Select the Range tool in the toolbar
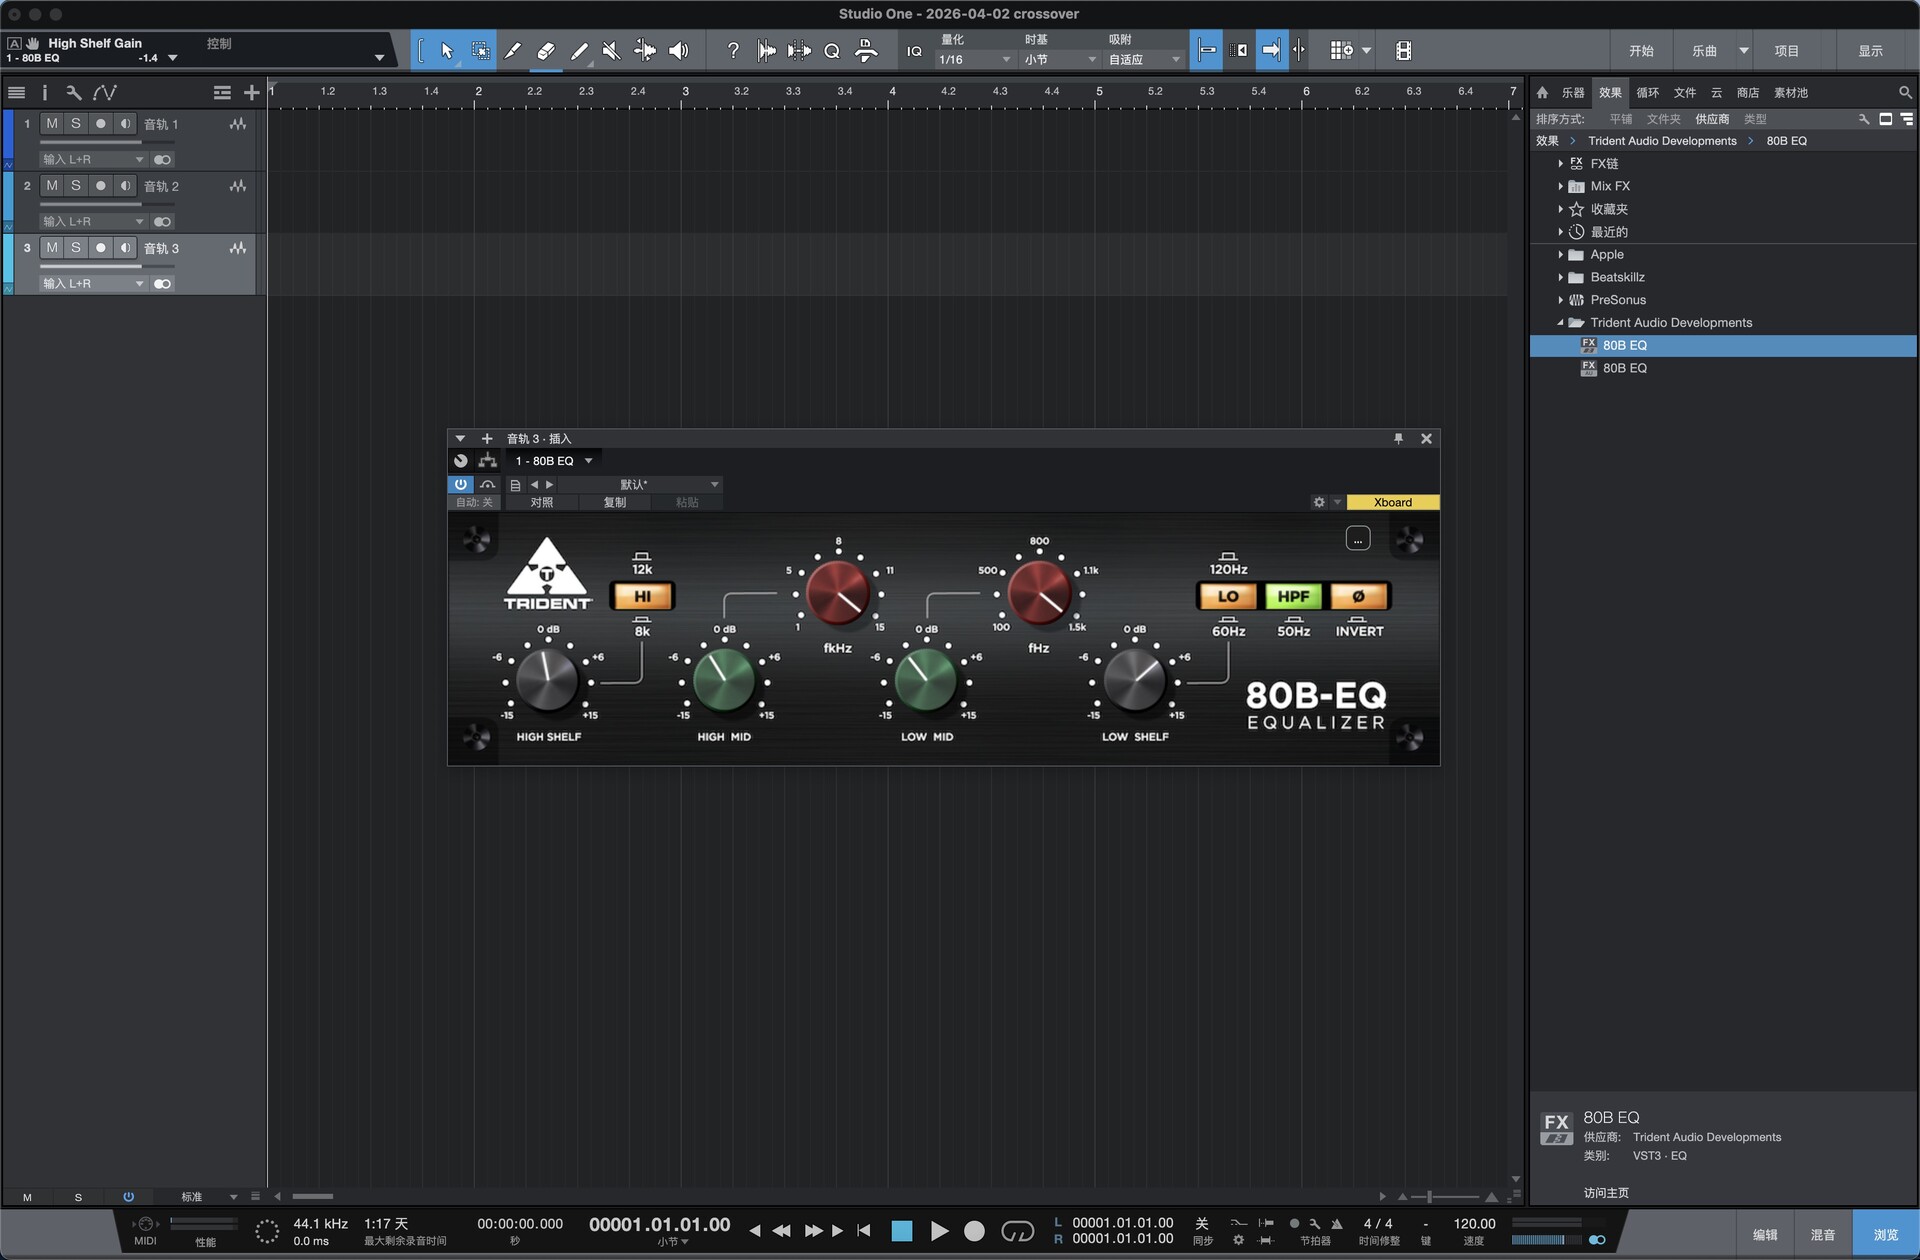Screen dimensions: 1920x1260 point(481,51)
